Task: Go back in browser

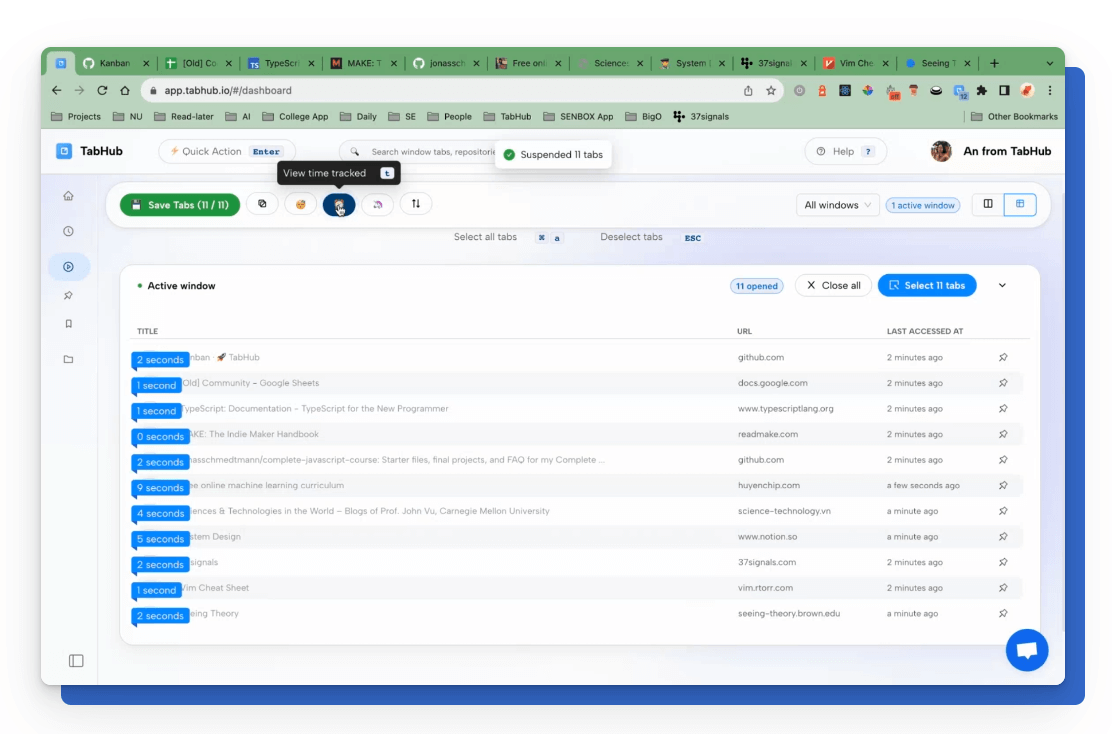Action: pos(57,90)
